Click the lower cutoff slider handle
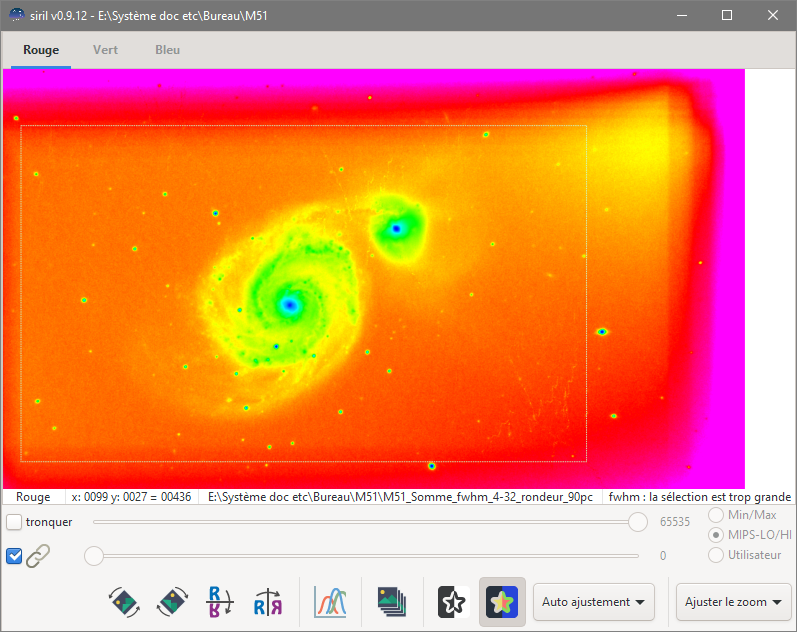 click(94, 556)
